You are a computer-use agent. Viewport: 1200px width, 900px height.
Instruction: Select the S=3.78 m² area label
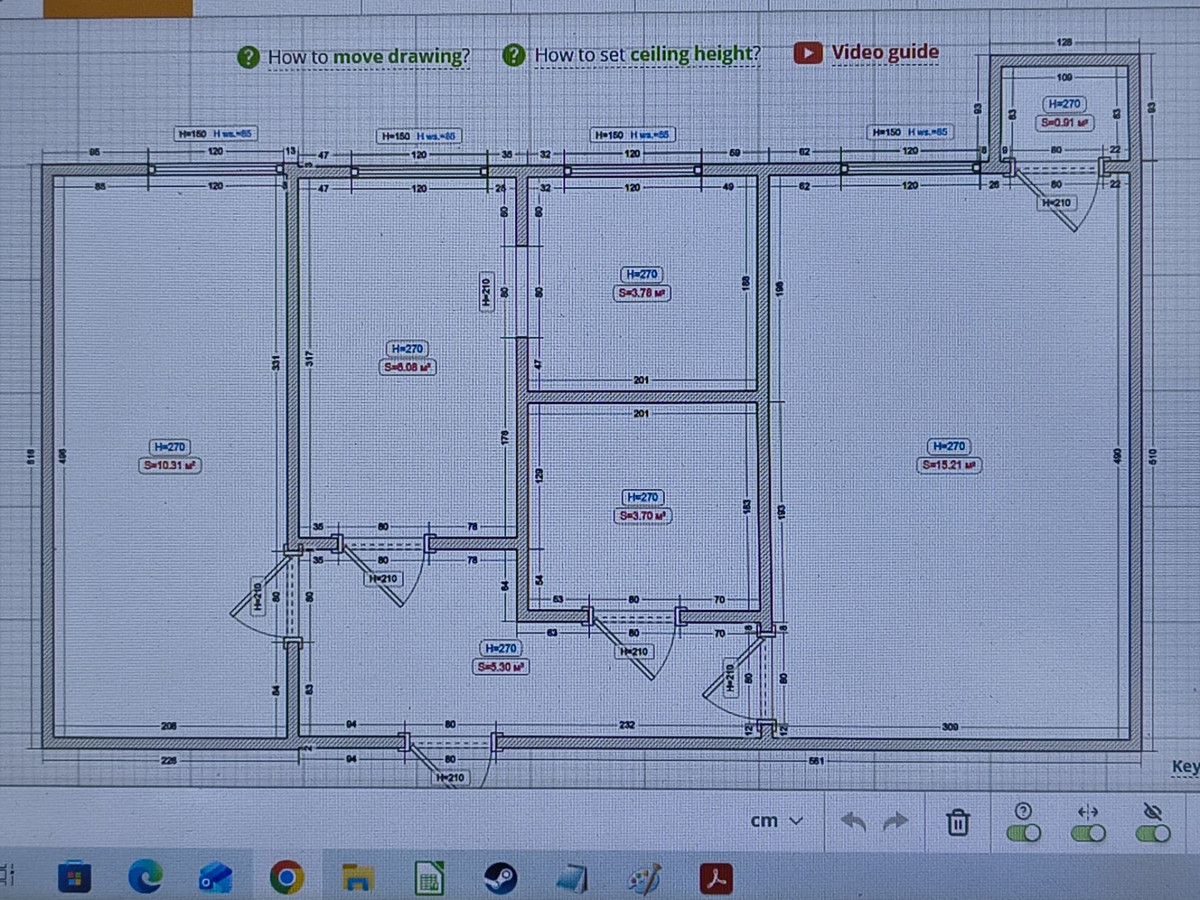click(x=641, y=293)
